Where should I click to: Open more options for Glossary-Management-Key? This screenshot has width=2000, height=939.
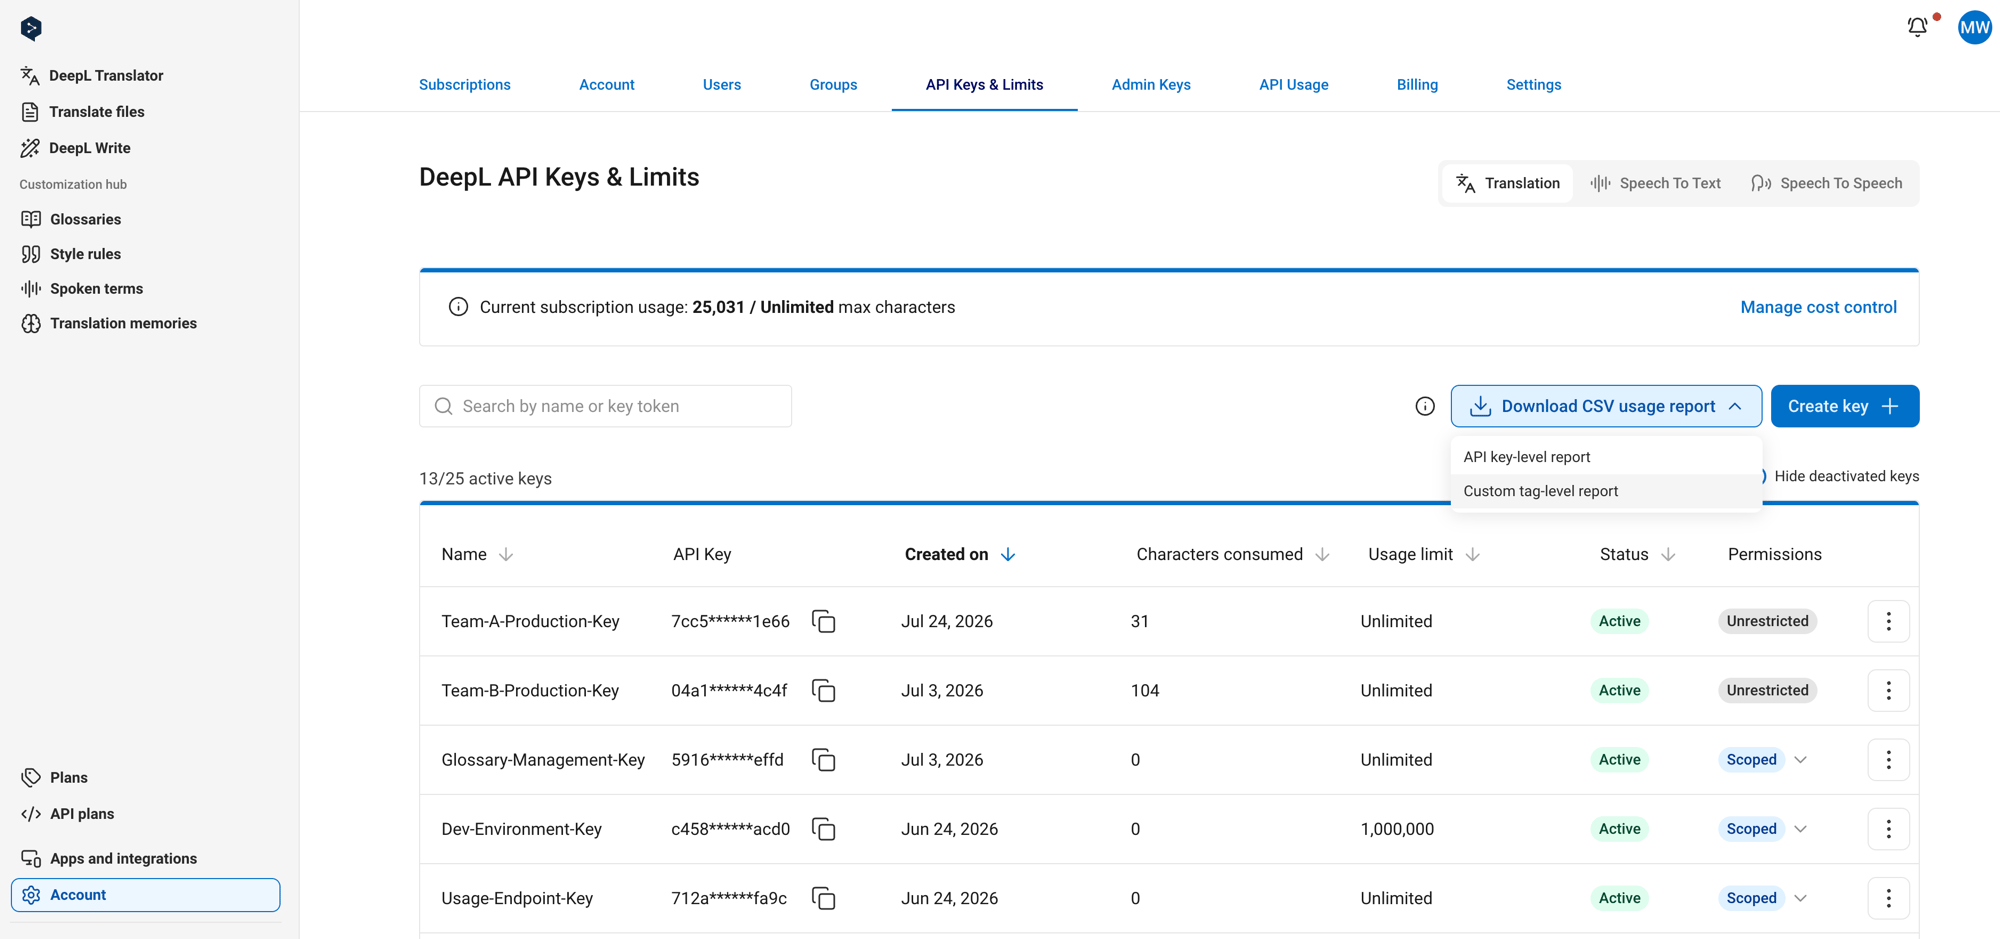click(1888, 759)
